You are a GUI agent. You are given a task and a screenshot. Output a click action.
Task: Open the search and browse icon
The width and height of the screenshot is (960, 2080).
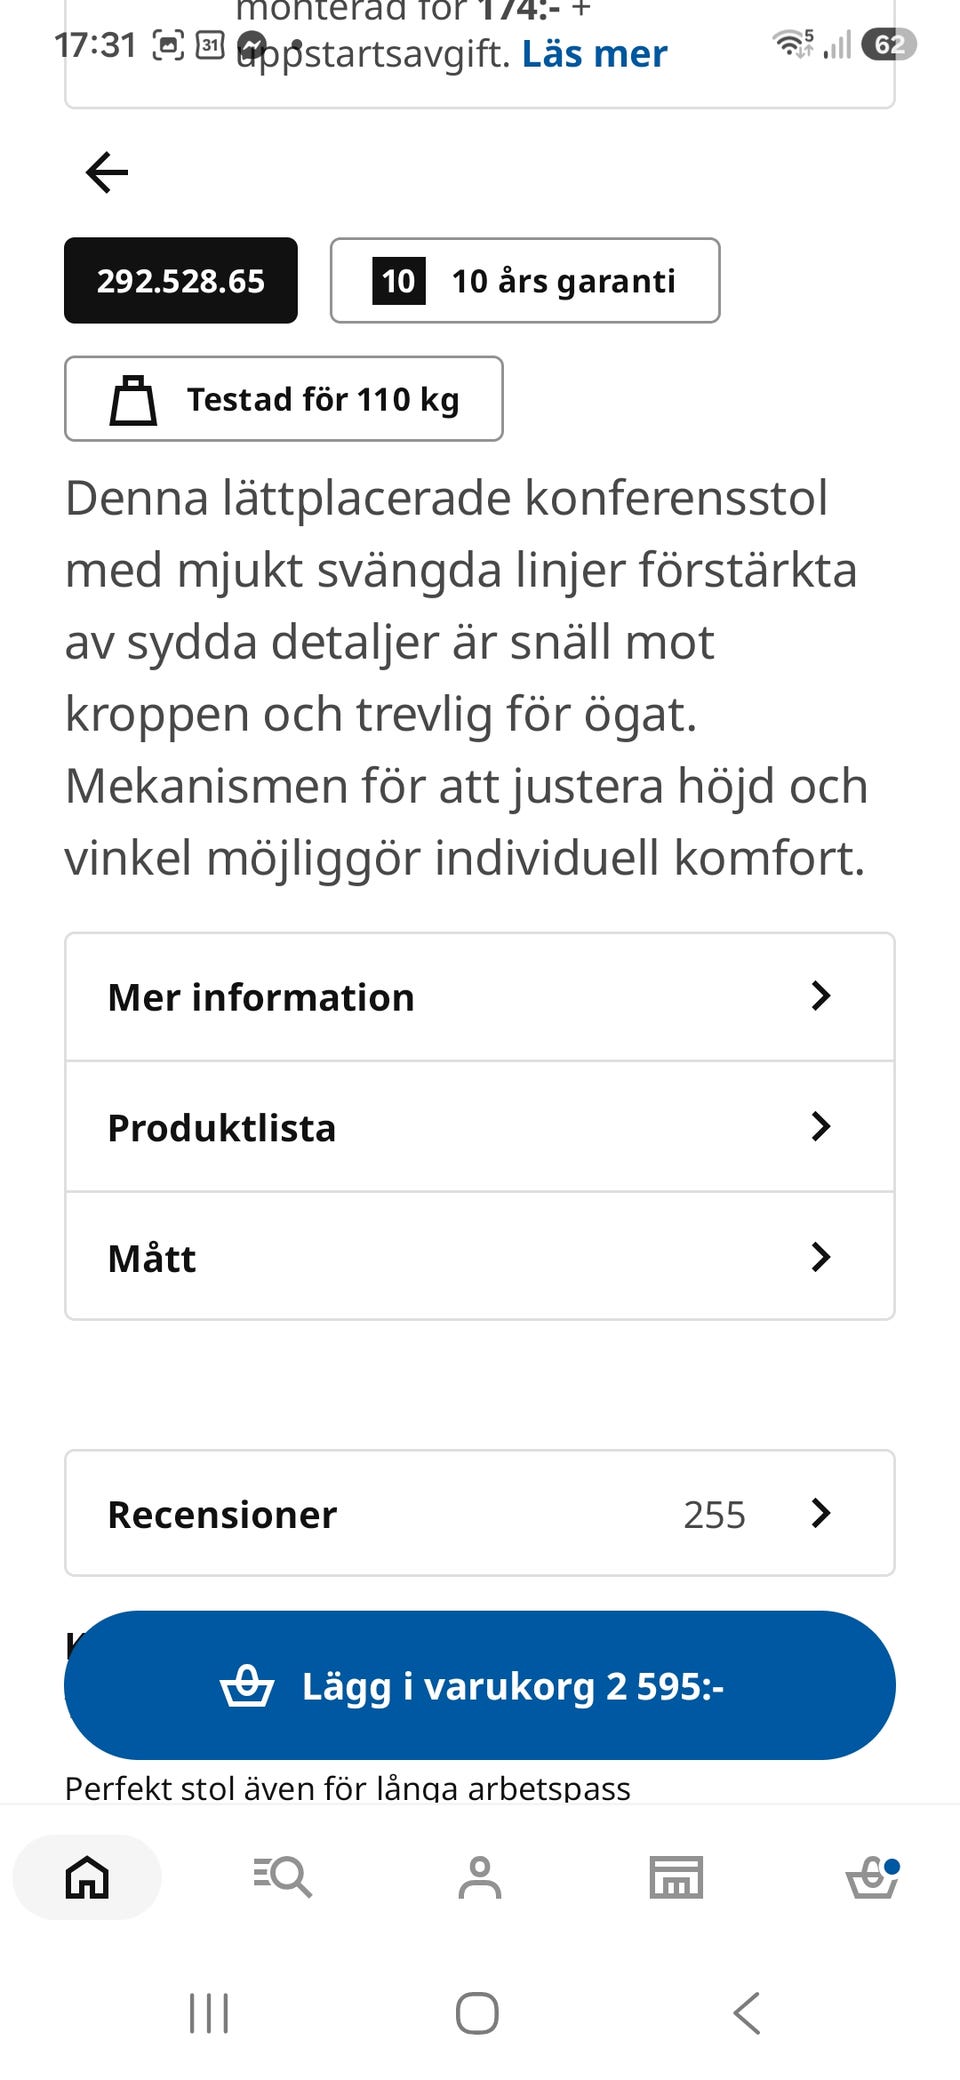point(283,1877)
